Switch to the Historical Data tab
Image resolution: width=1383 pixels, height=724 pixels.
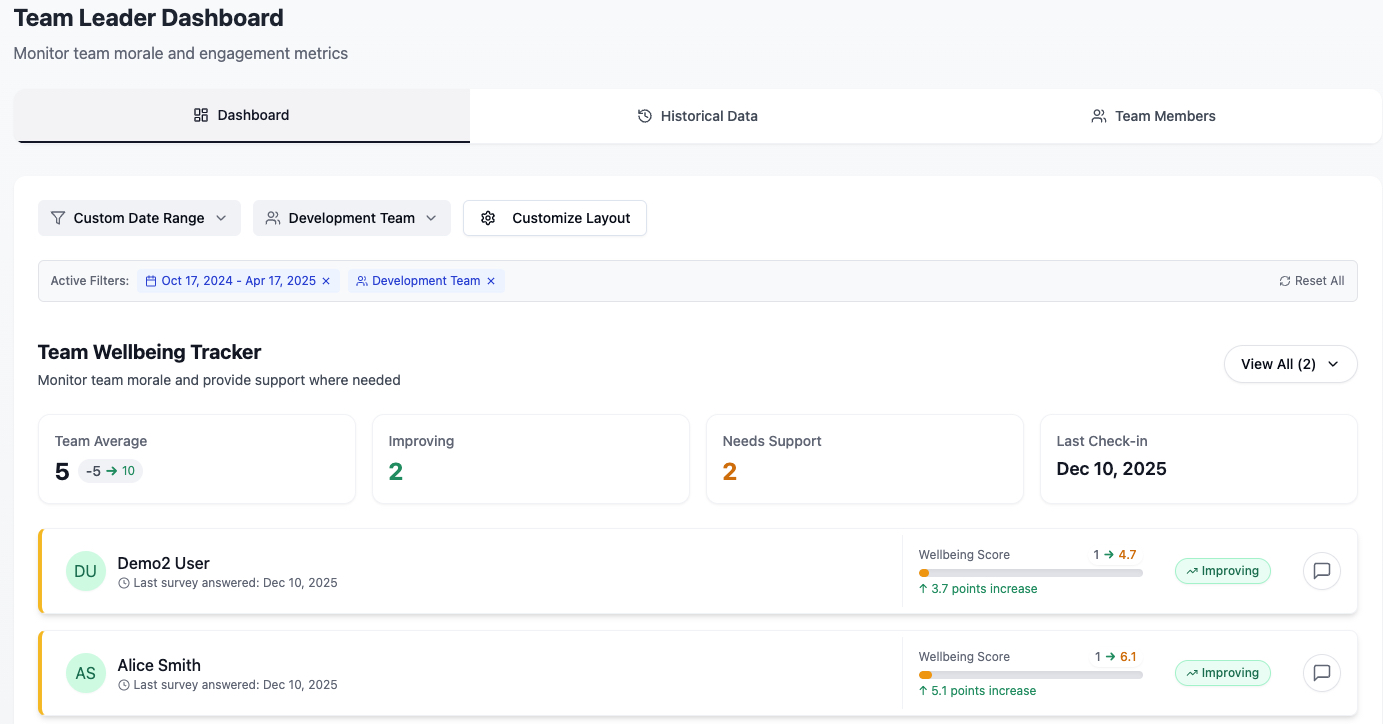tap(697, 116)
